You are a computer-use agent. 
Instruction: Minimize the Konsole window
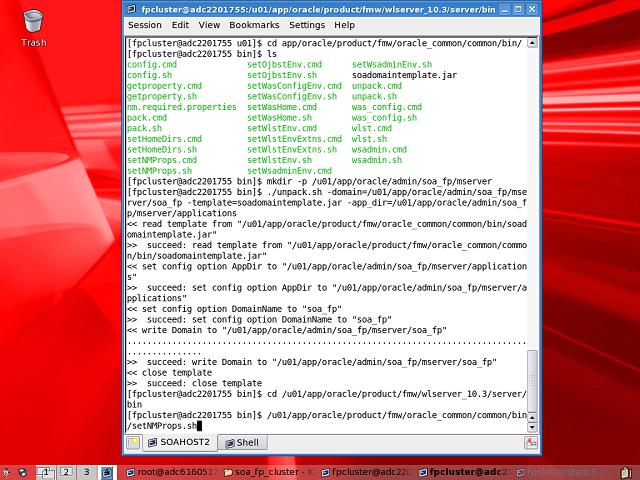point(504,9)
